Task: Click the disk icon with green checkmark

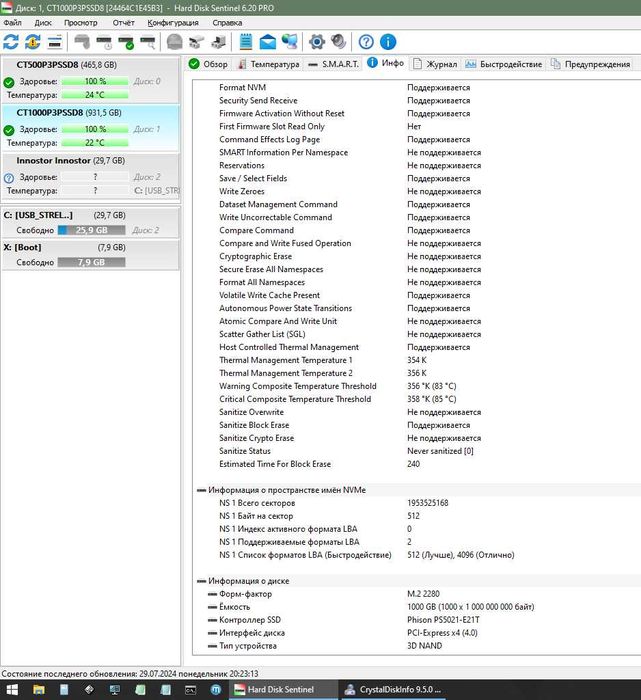Action: [x=126, y=42]
